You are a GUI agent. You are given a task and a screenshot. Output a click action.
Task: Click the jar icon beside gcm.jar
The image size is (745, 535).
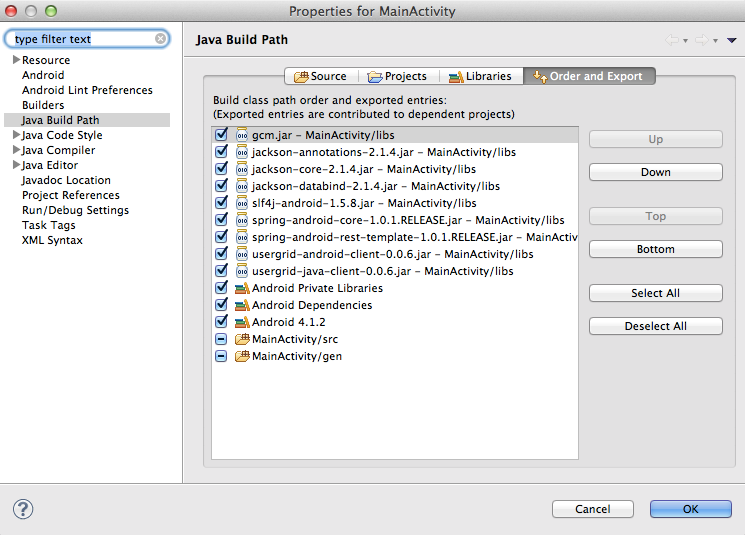(242, 135)
